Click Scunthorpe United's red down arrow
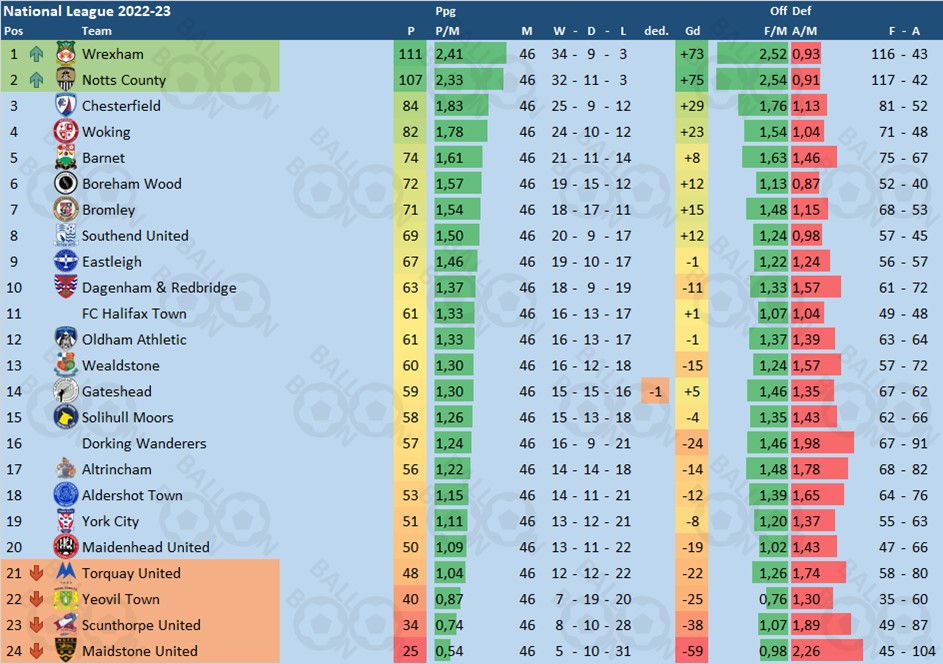The image size is (943, 664). pyautogui.click(x=36, y=625)
